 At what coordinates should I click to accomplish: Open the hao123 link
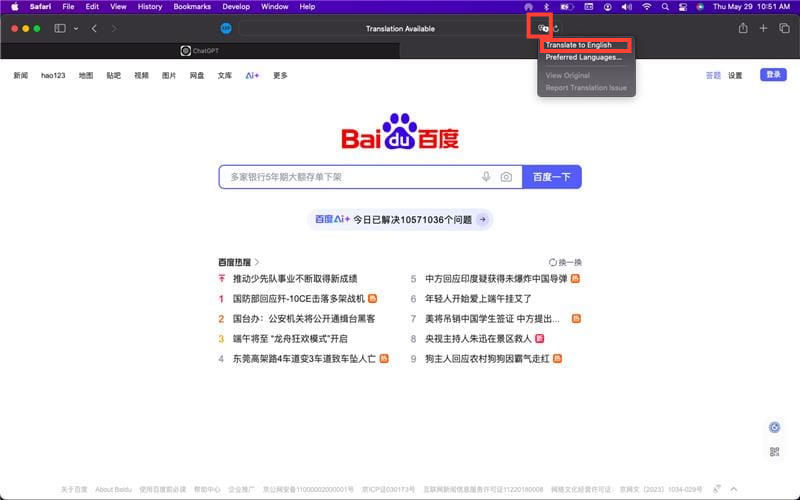point(53,75)
